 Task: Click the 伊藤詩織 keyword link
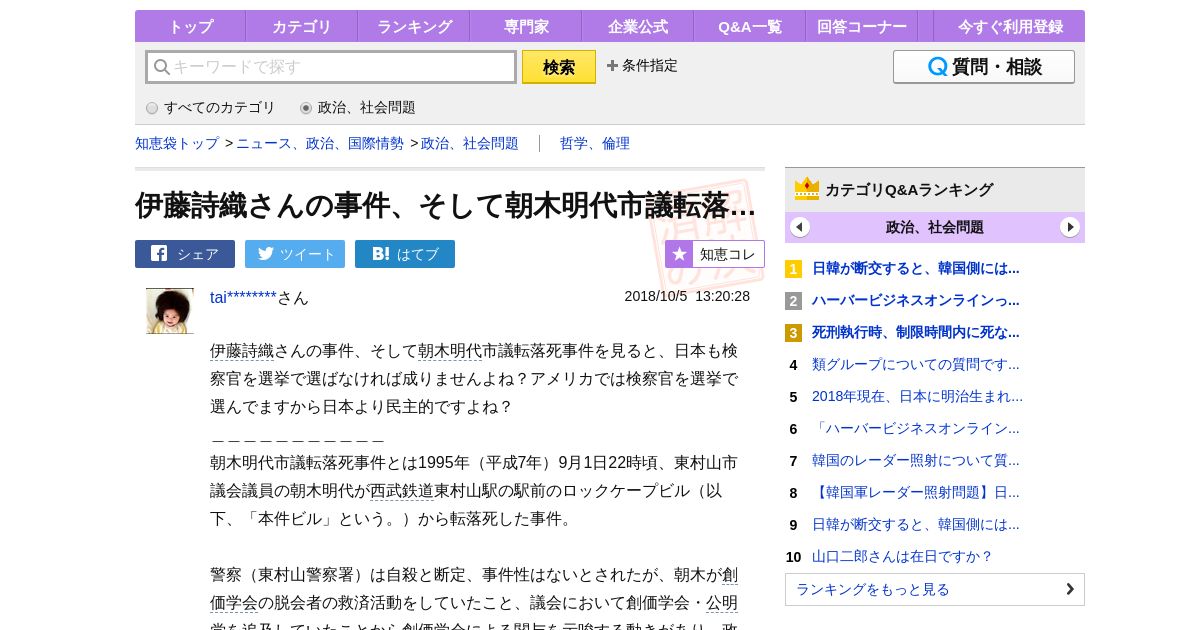(242, 351)
